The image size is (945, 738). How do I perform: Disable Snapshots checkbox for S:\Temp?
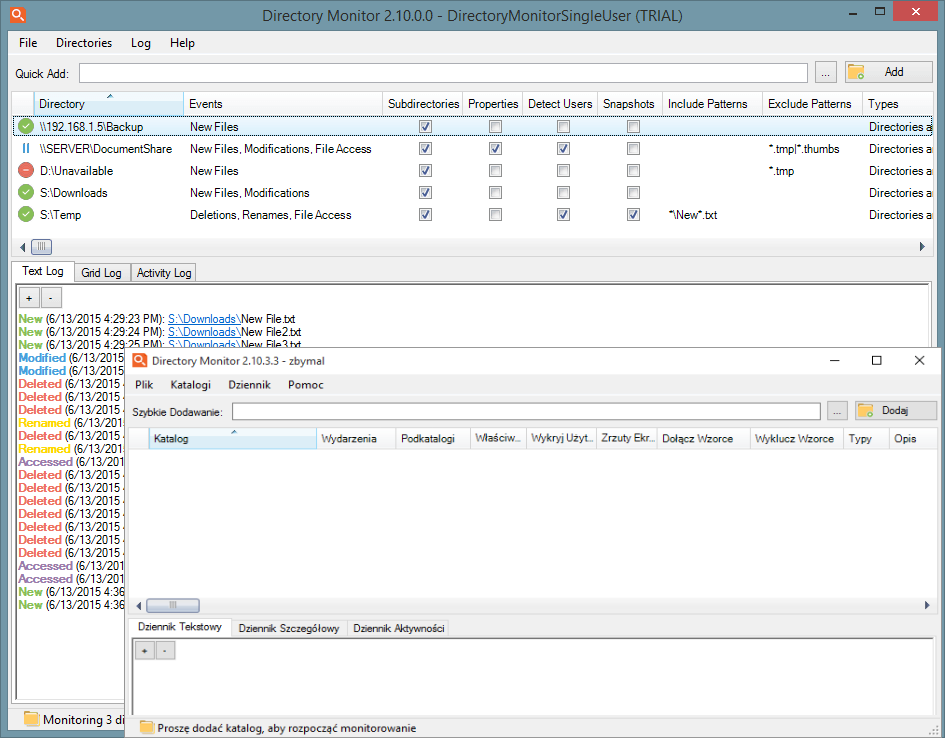[633, 214]
